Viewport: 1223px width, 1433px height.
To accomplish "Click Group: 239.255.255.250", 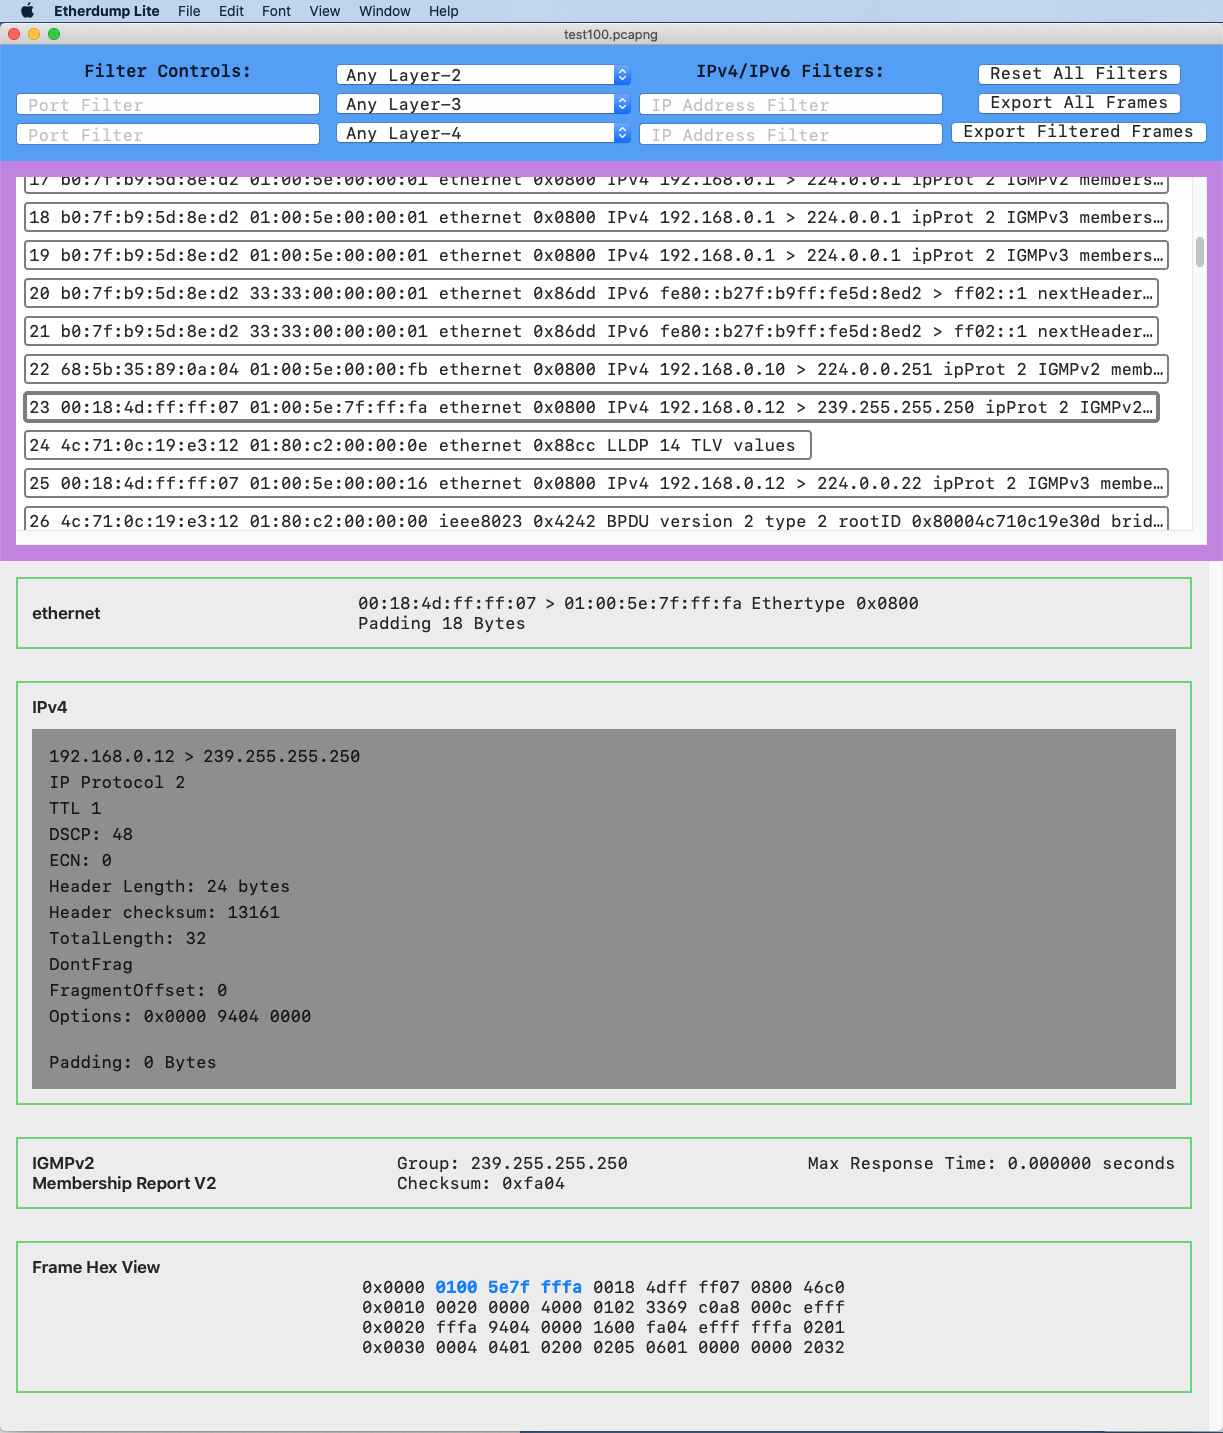I will tap(512, 1163).
